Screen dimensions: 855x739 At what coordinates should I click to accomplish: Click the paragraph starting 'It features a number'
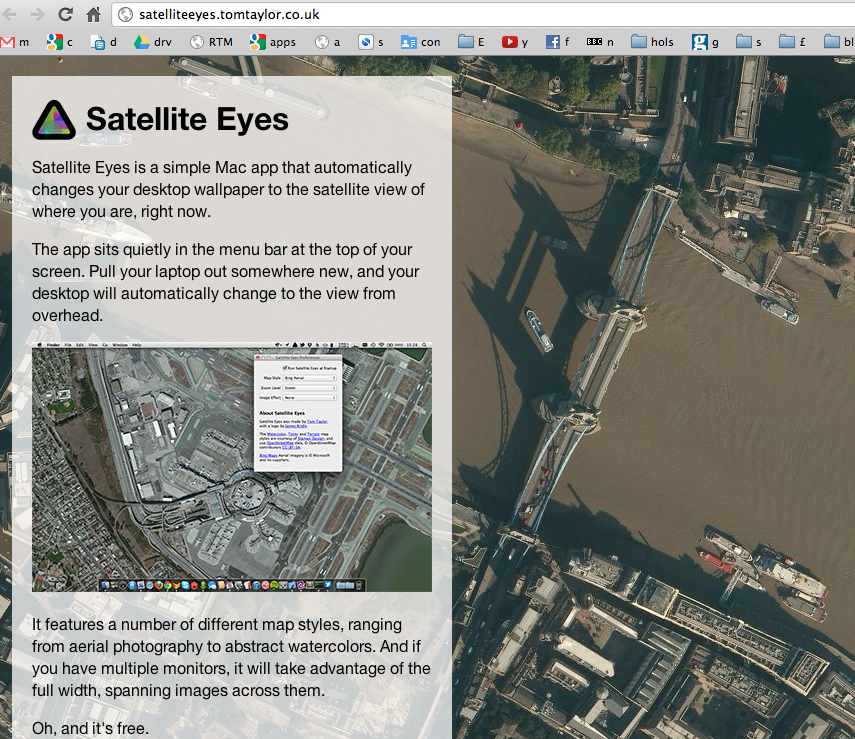tap(231, 657)
